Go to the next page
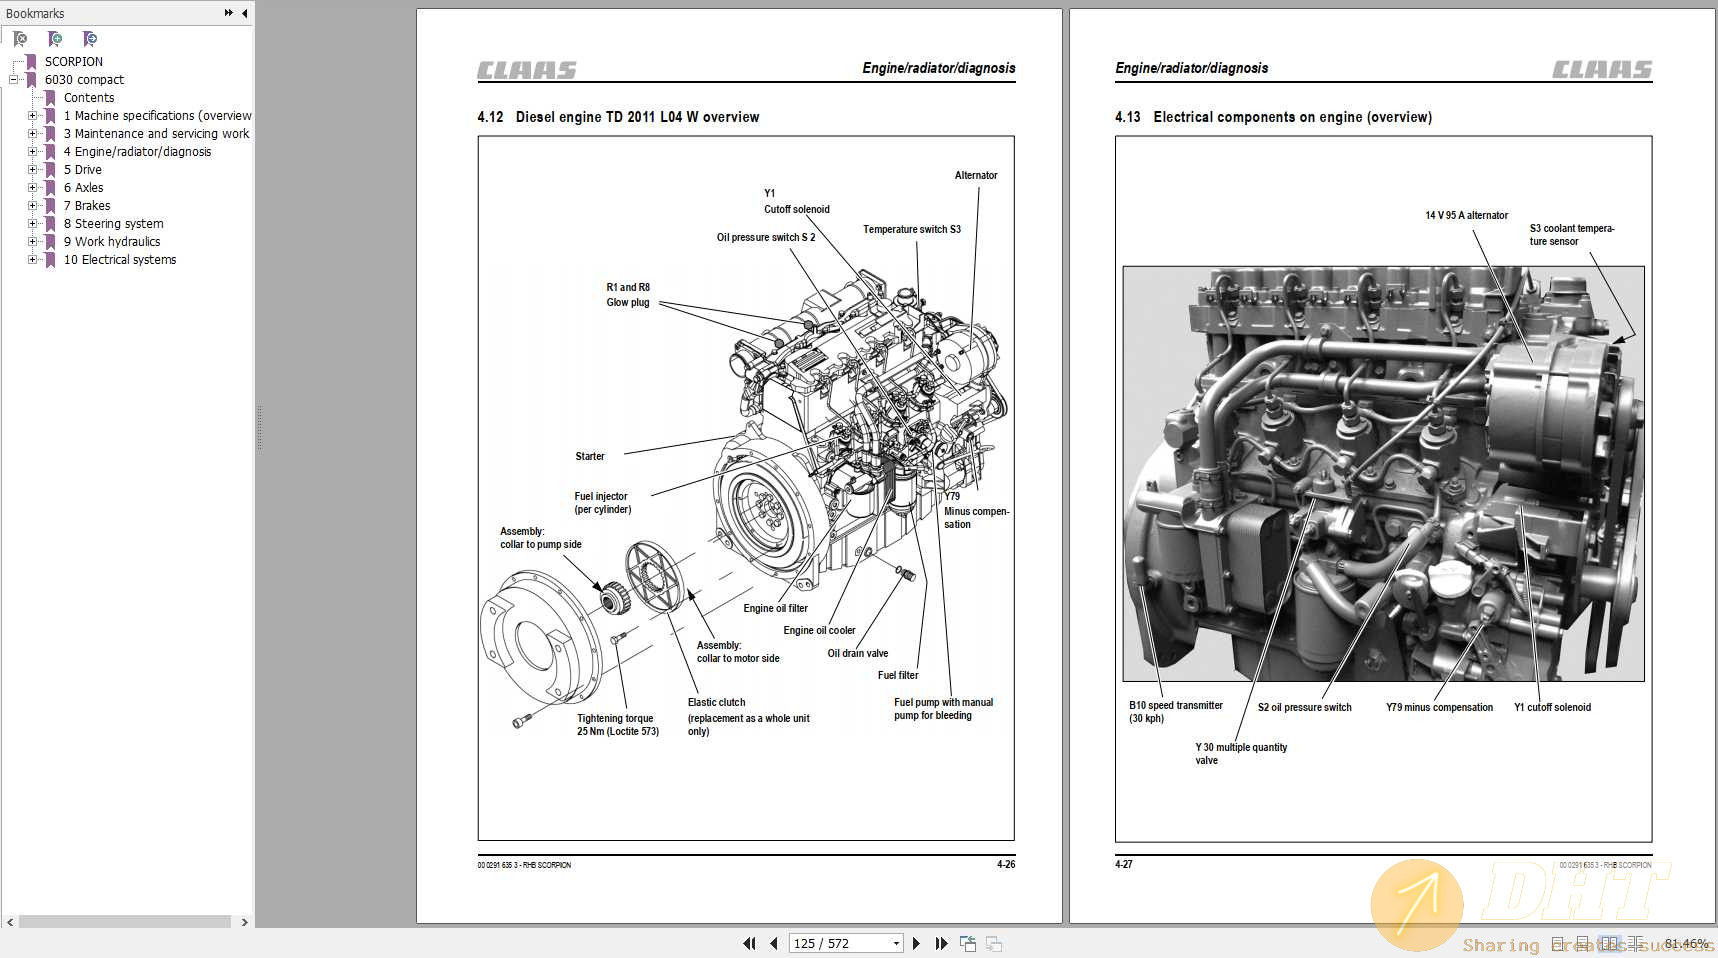 (x=916, y=943)
